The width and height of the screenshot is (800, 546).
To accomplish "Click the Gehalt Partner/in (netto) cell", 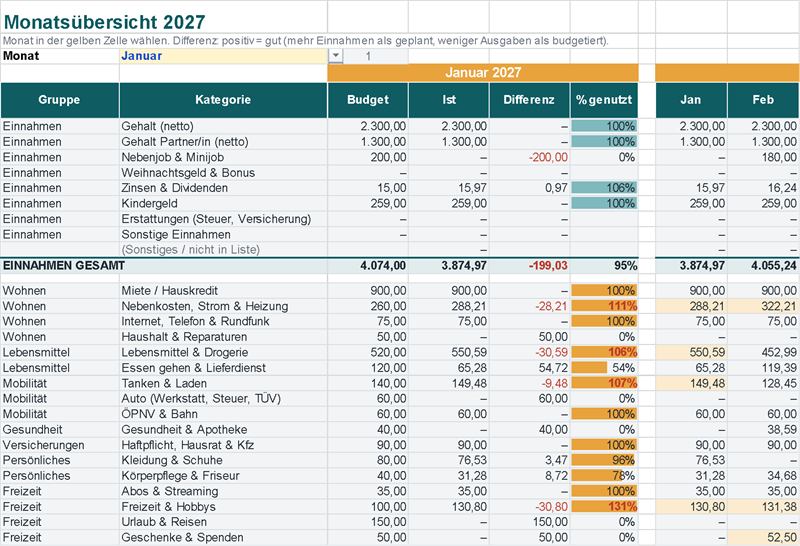I will [x=223, y=141].
